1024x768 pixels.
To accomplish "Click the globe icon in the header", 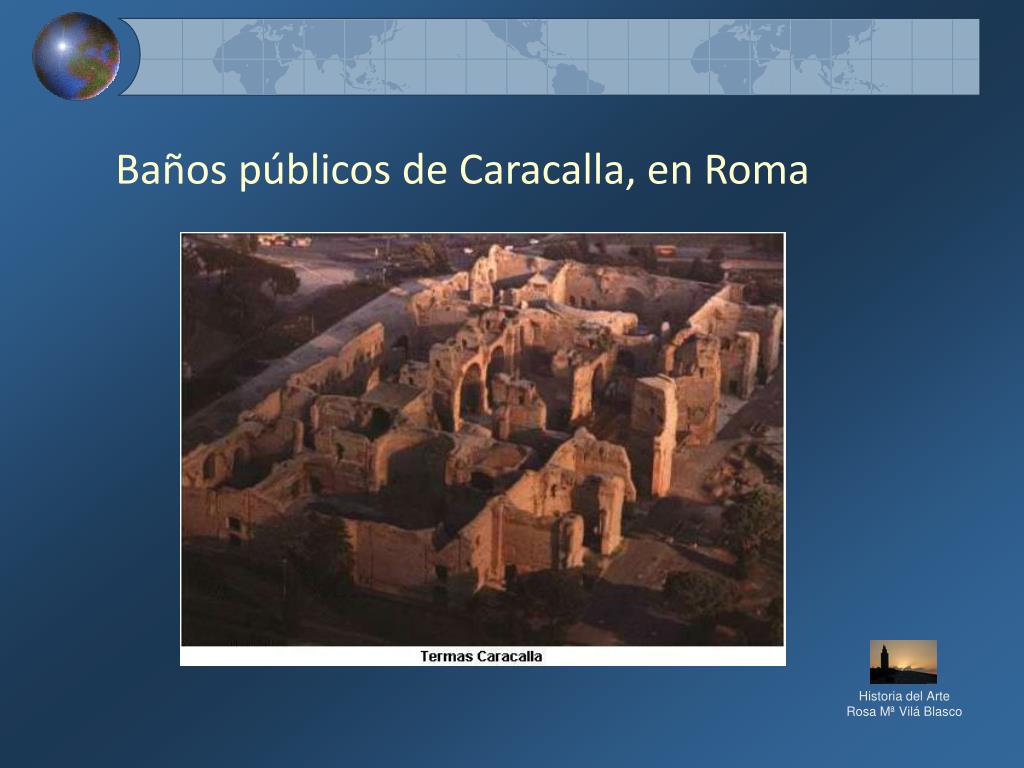I will click(x=76, y=56).
